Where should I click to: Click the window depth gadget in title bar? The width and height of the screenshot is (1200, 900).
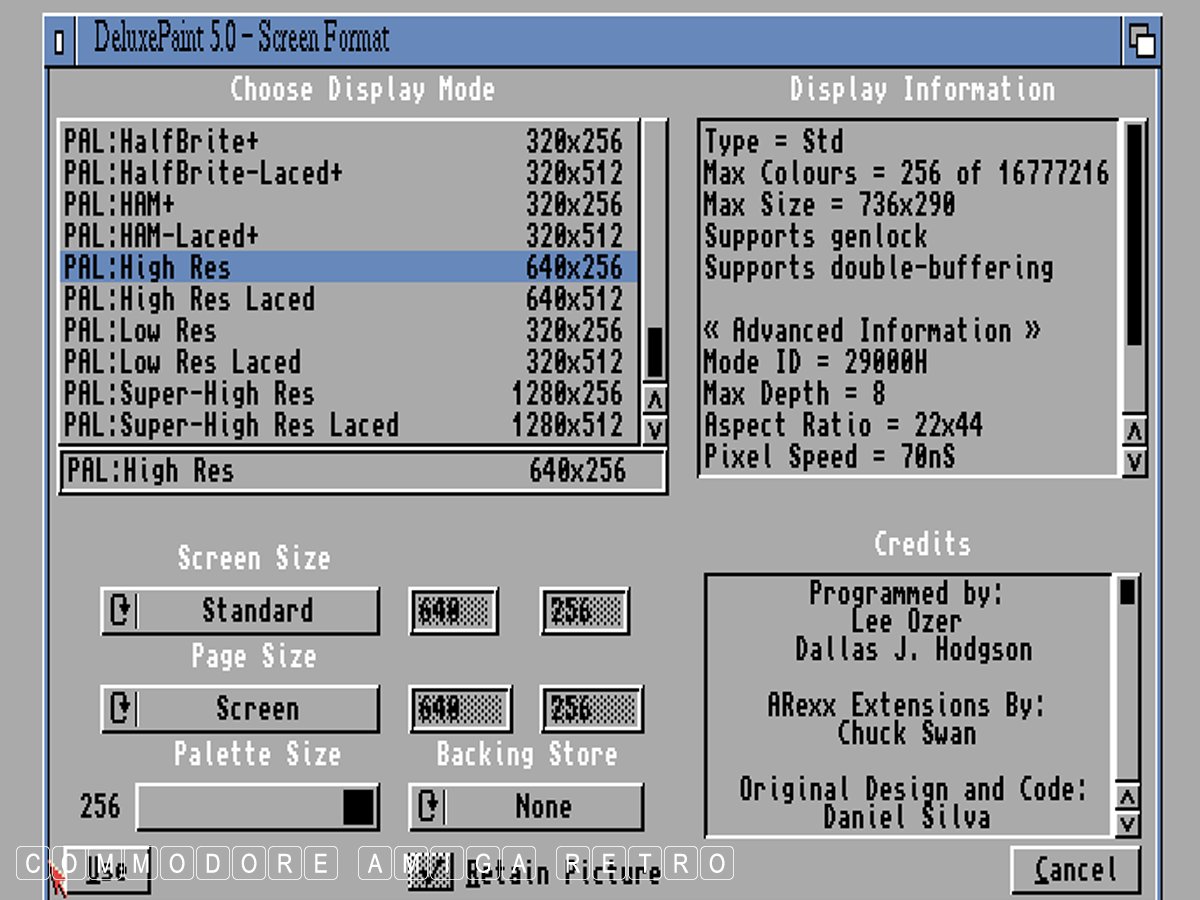point(1141,40)
